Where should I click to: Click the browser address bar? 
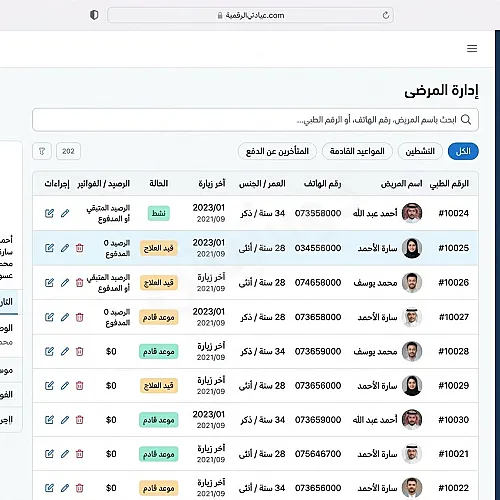point(250,15)
